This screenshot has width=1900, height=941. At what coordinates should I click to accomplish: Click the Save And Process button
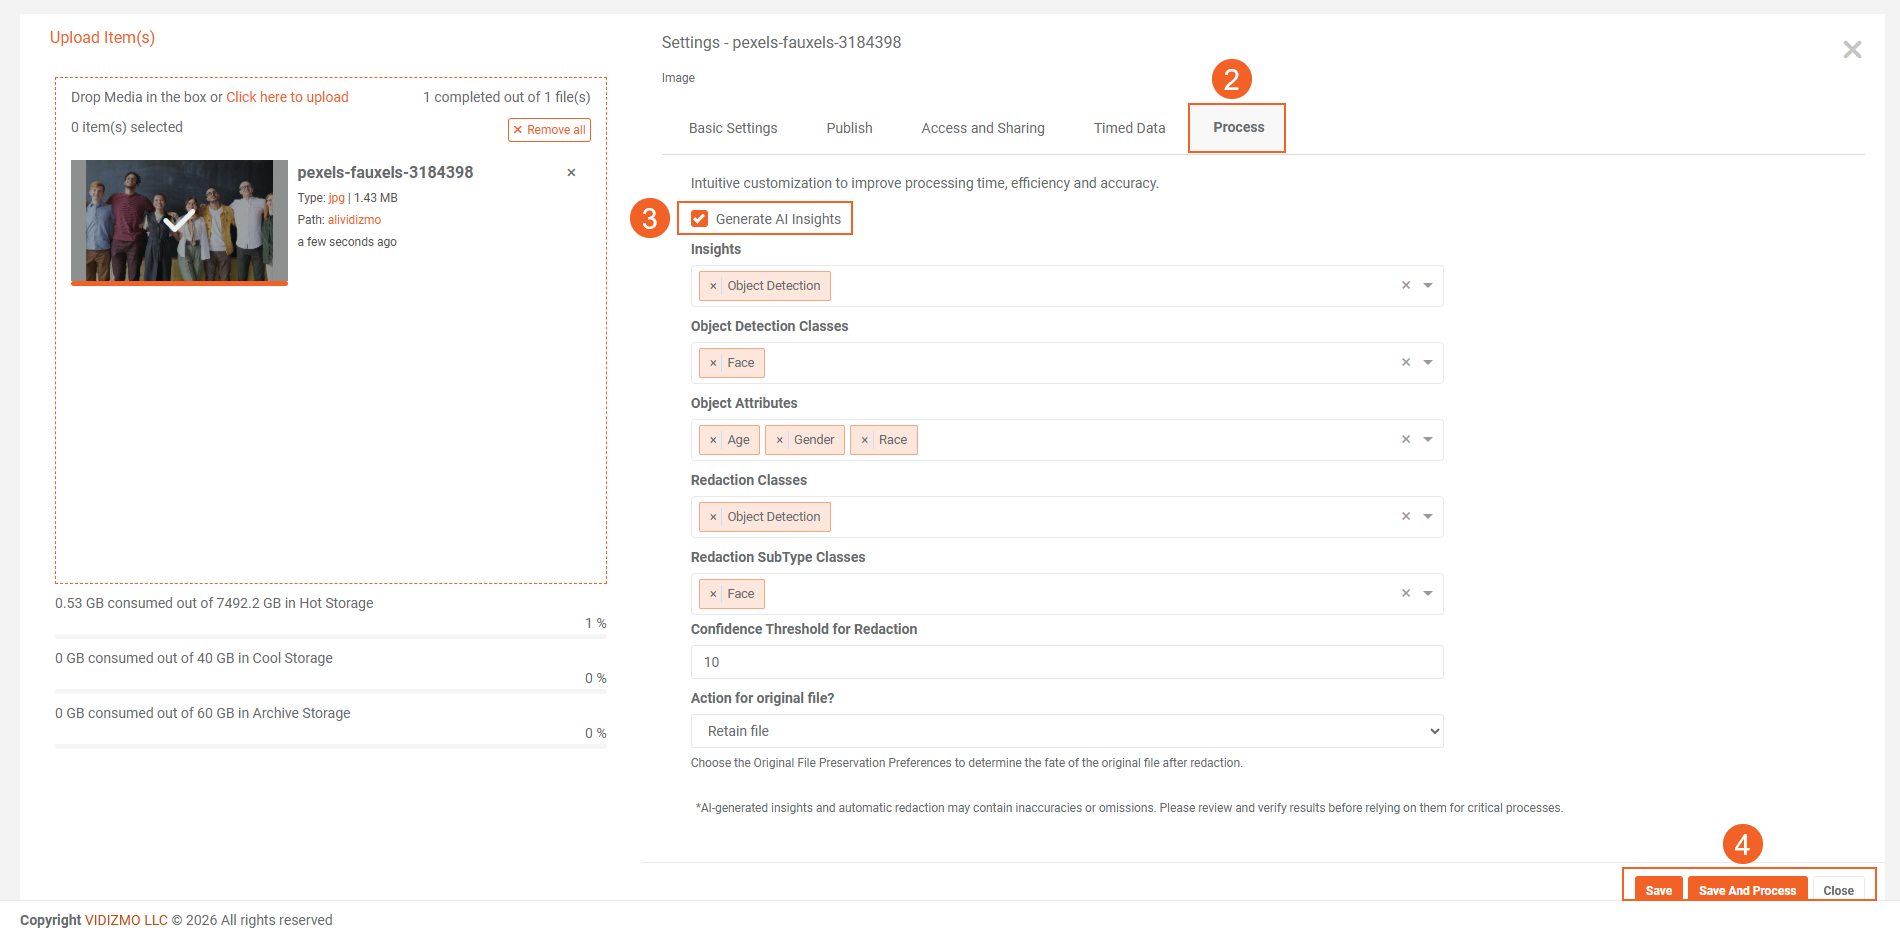(1746, 890)
